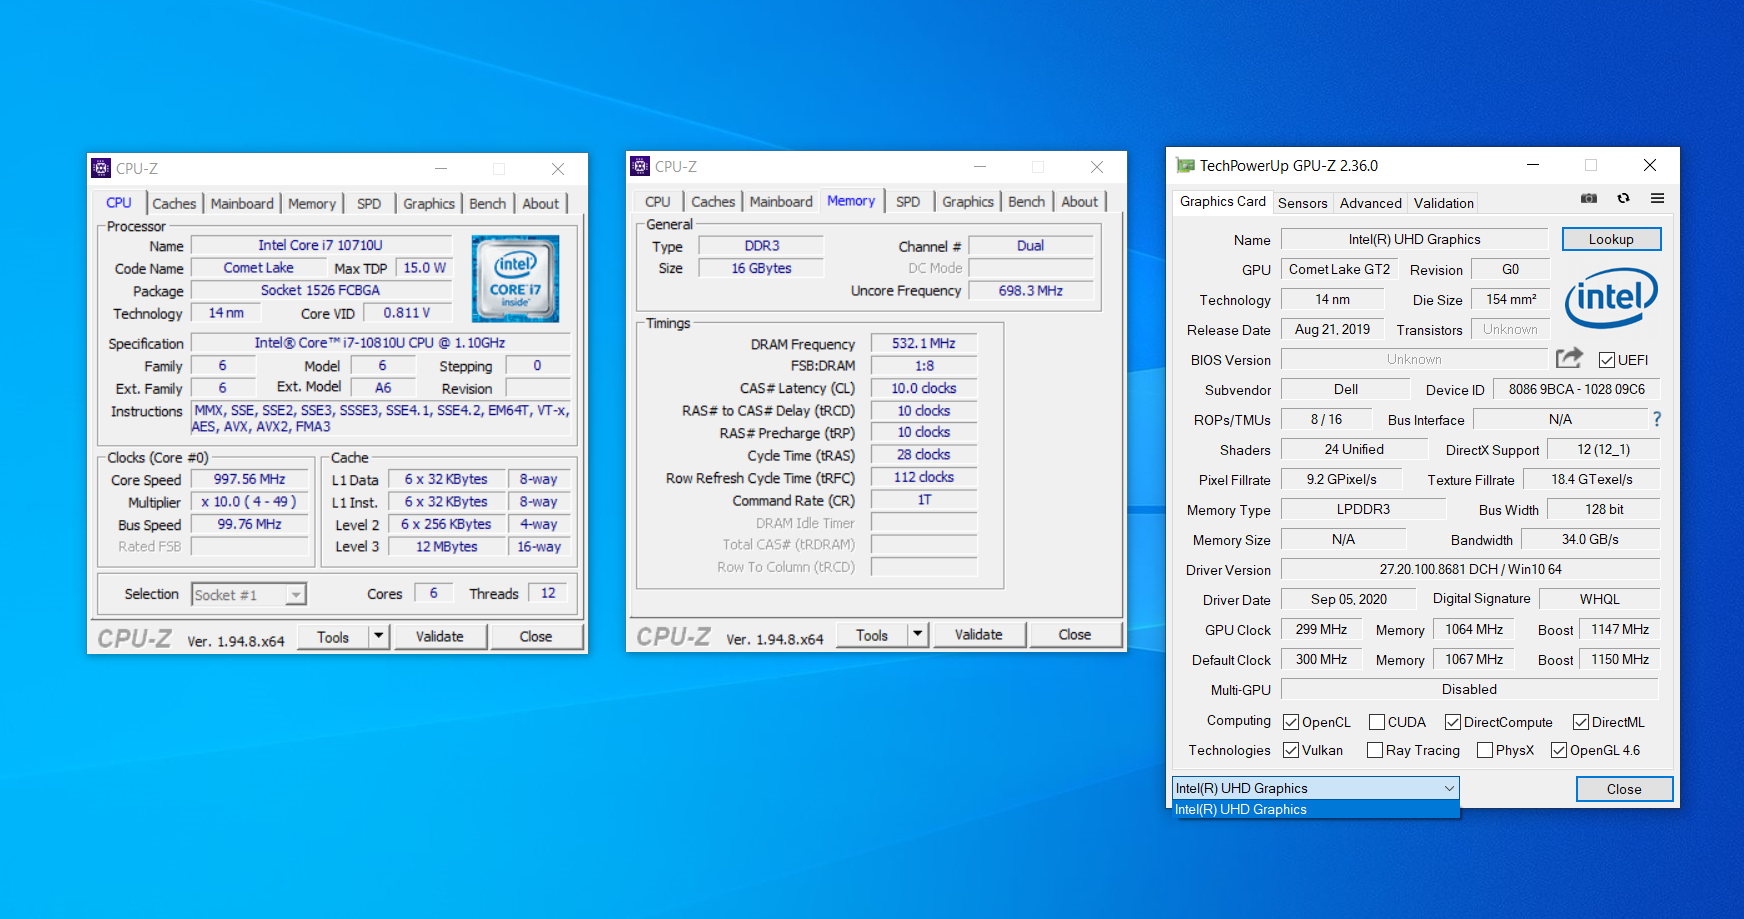Open Bench tab in left CPU-Z window
This screenshot has height=919, width=1744.
488,203
